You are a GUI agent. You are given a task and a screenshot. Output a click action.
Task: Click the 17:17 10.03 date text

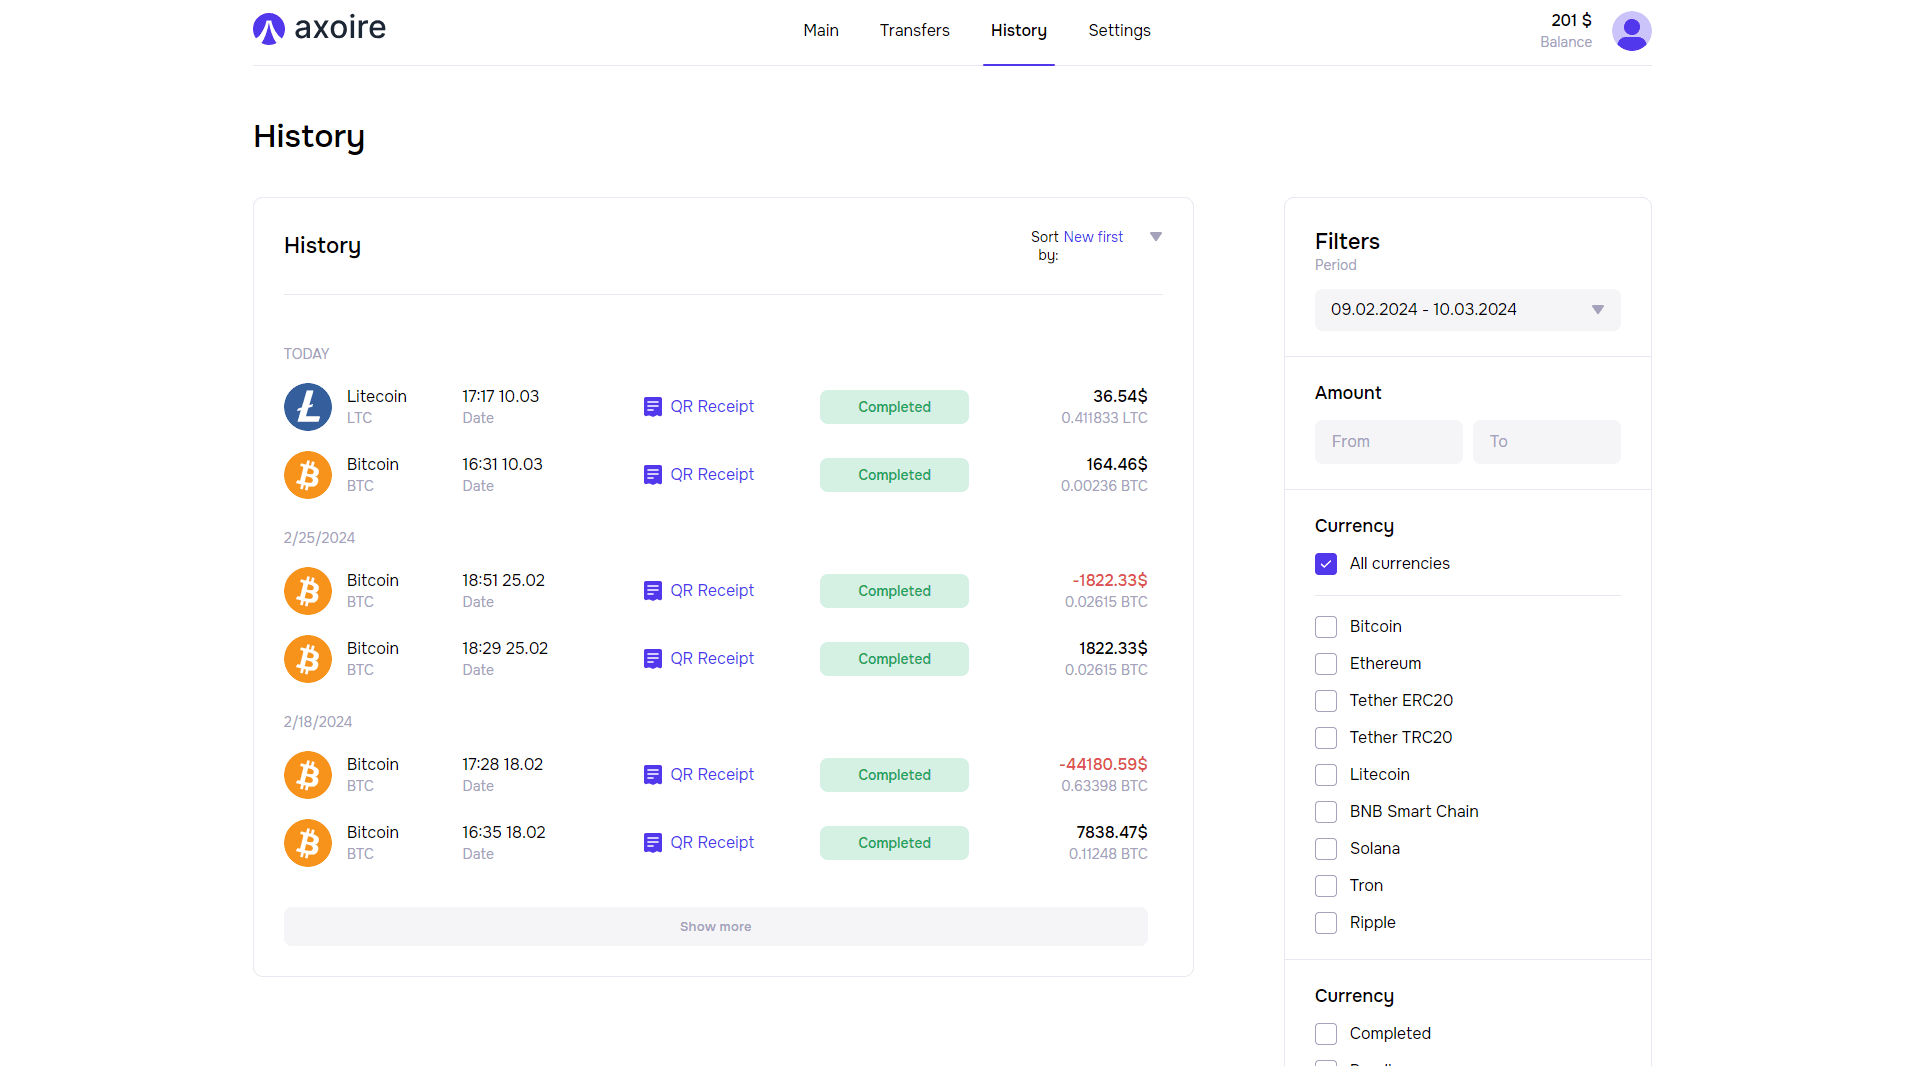click(500, 397)
